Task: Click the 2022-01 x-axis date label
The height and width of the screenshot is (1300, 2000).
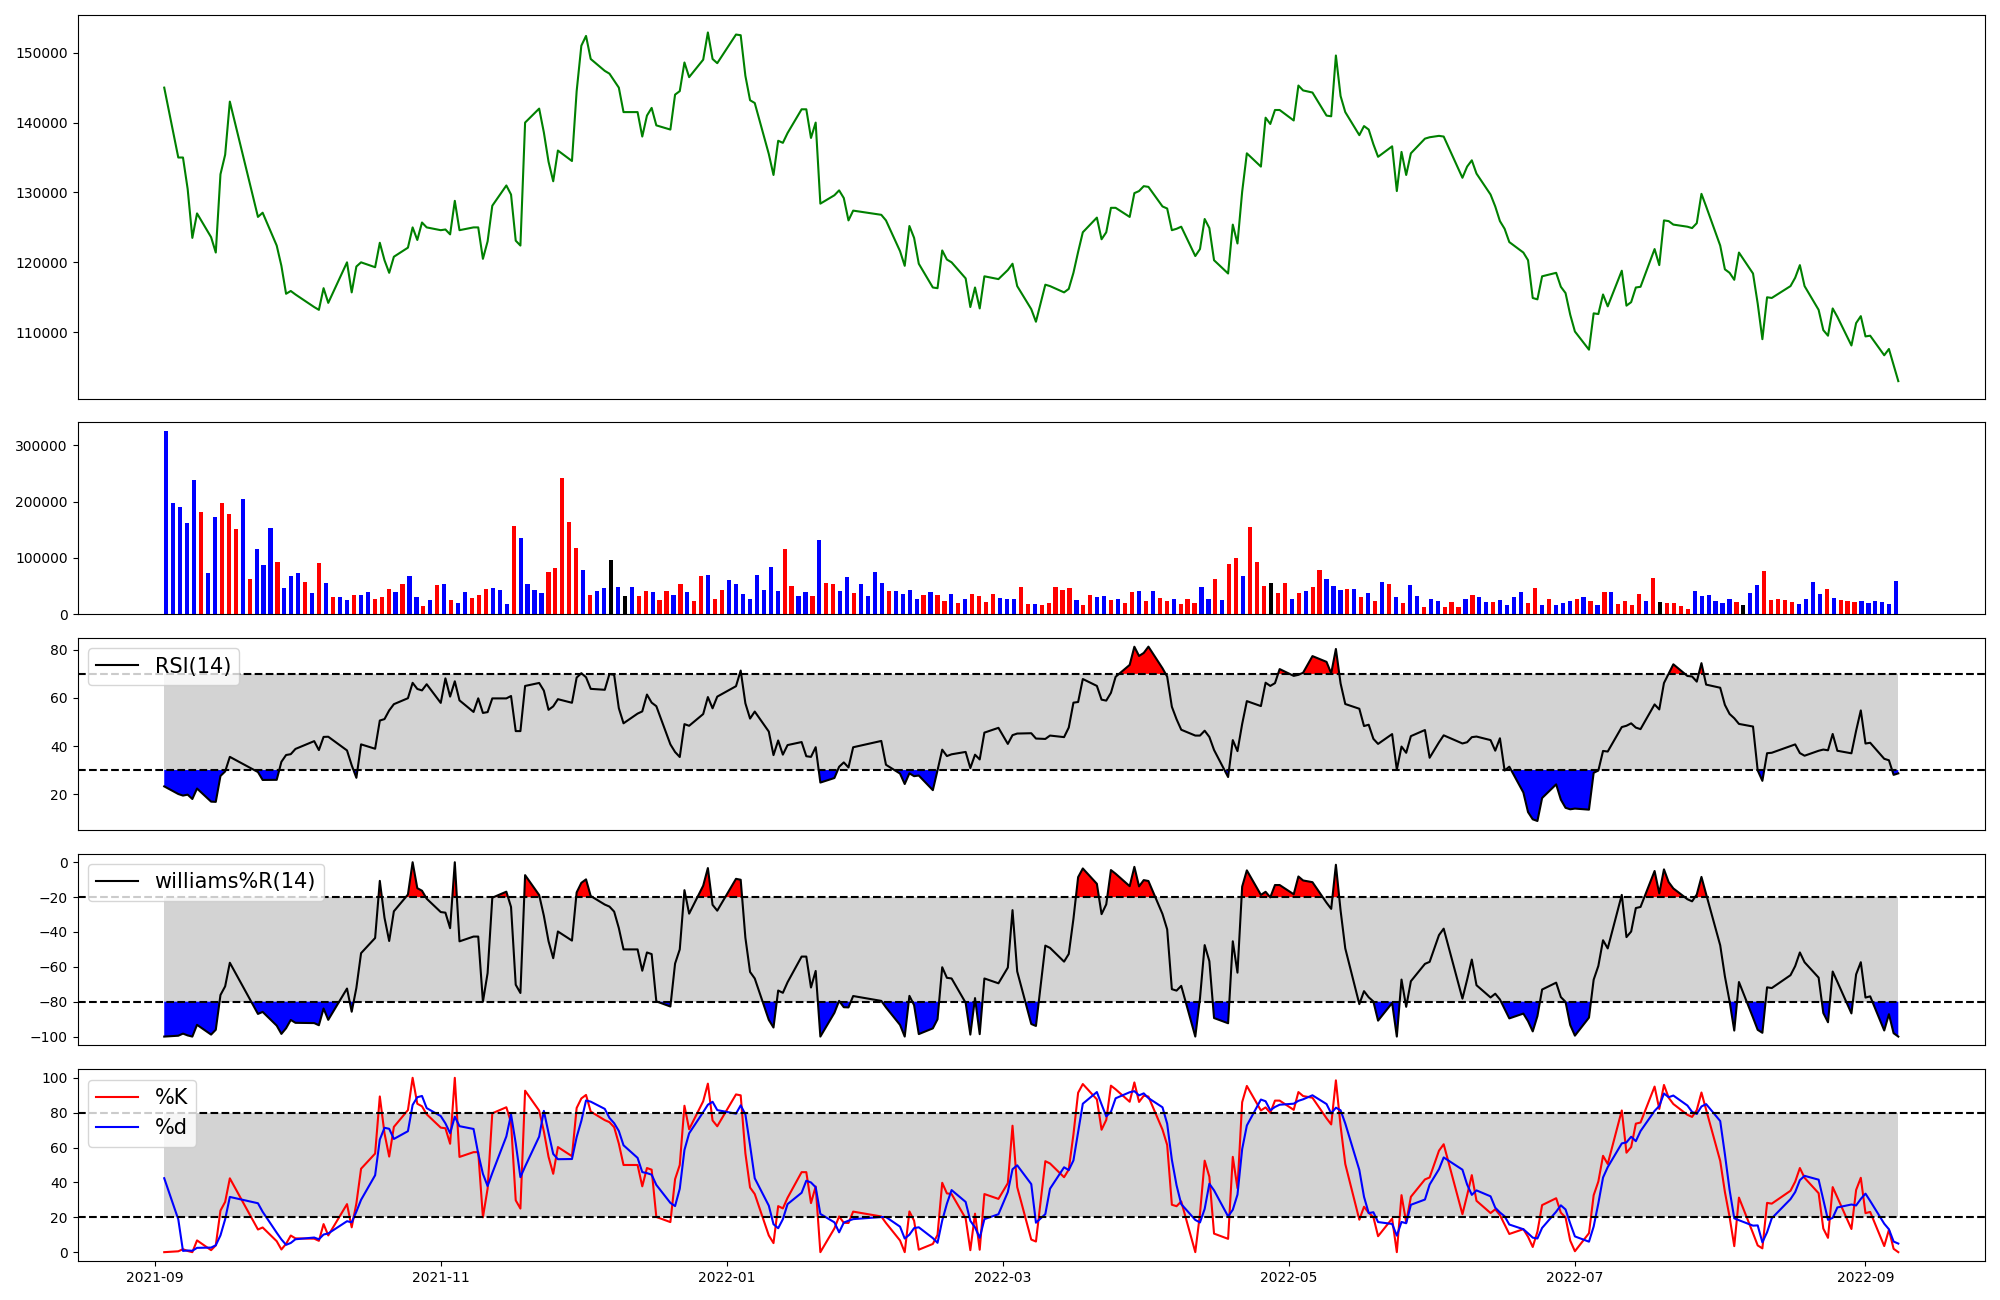Action: coord(727,1277)
